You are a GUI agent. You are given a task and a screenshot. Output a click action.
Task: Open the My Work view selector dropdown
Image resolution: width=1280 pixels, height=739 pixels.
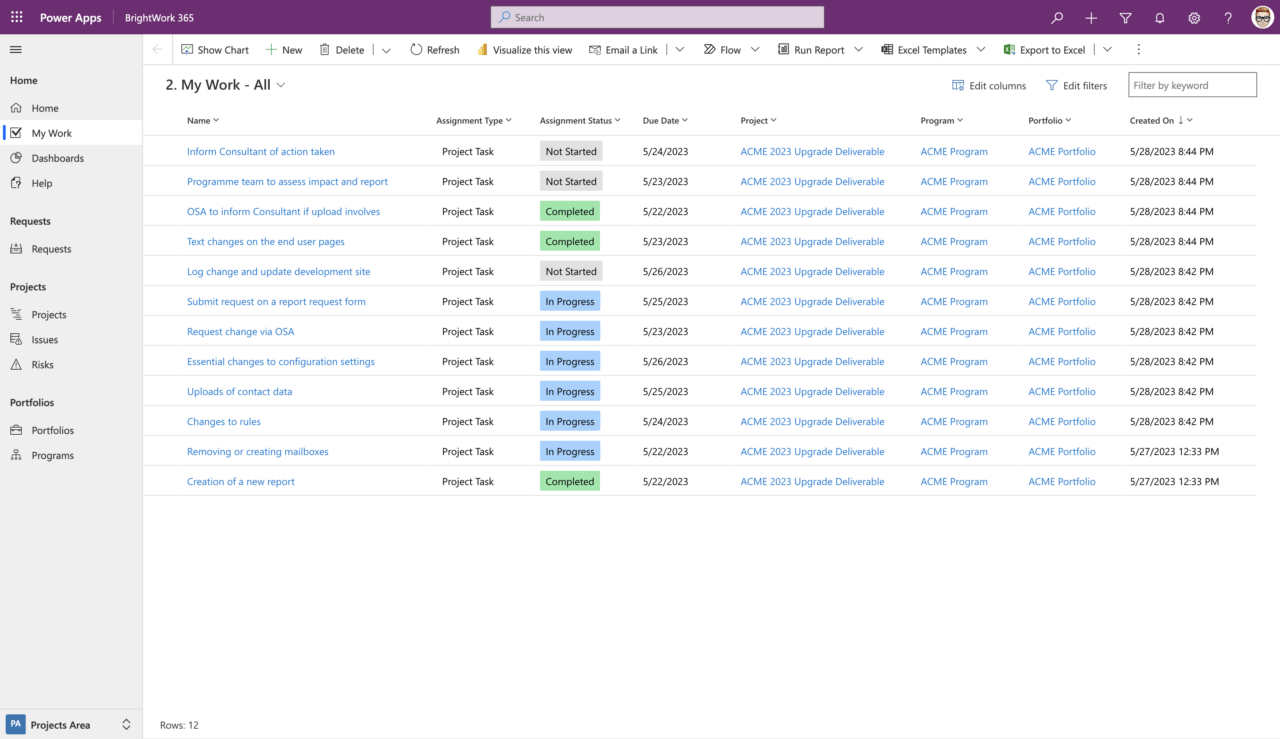(x=280, y=85)
